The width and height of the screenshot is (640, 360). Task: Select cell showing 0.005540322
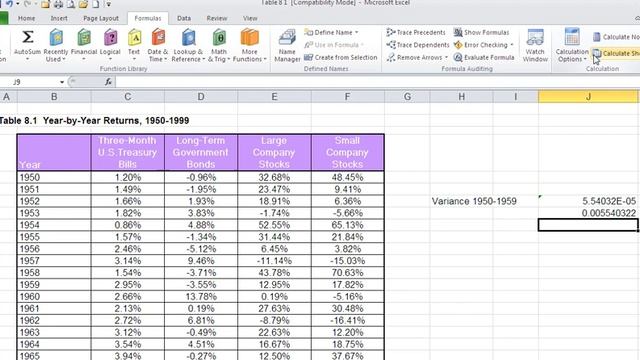[588, 213]
